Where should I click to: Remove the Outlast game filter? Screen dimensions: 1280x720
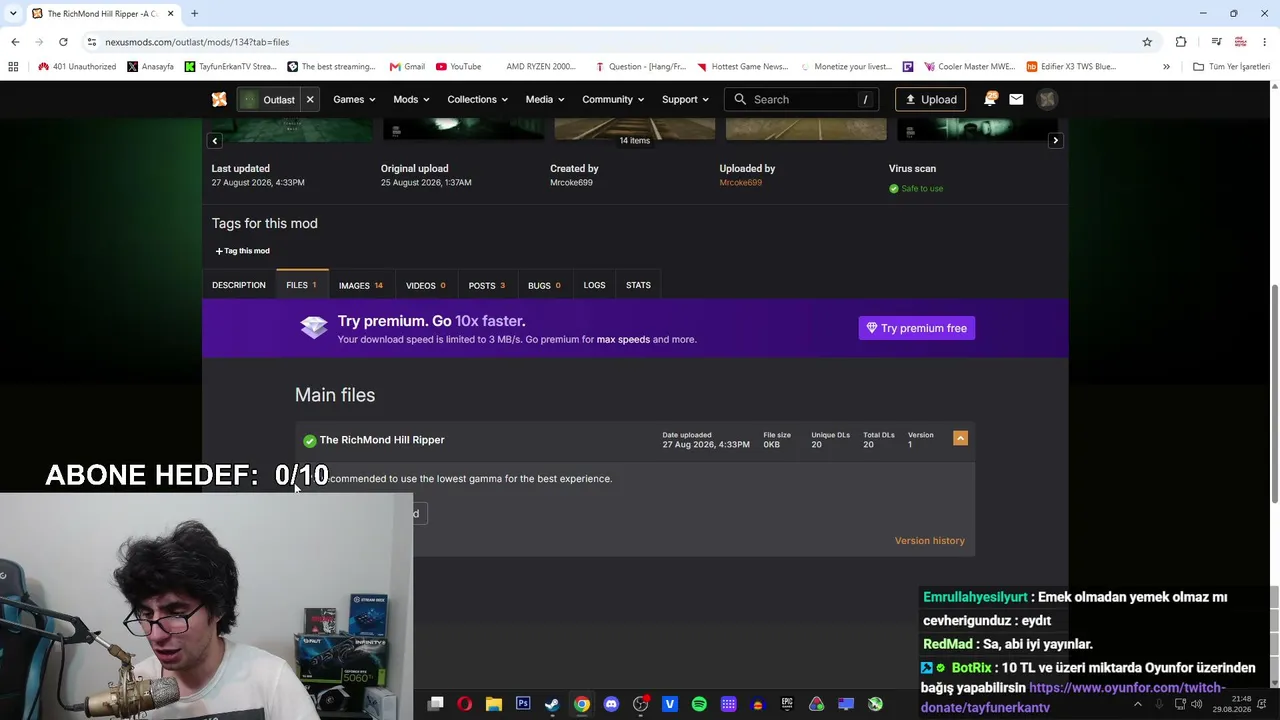(310, 99)
